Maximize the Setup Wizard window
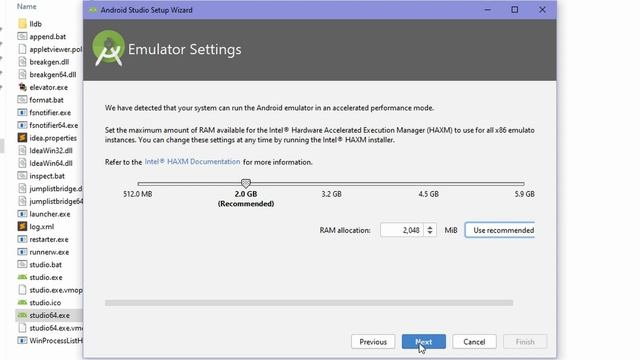 click(515, 10)
